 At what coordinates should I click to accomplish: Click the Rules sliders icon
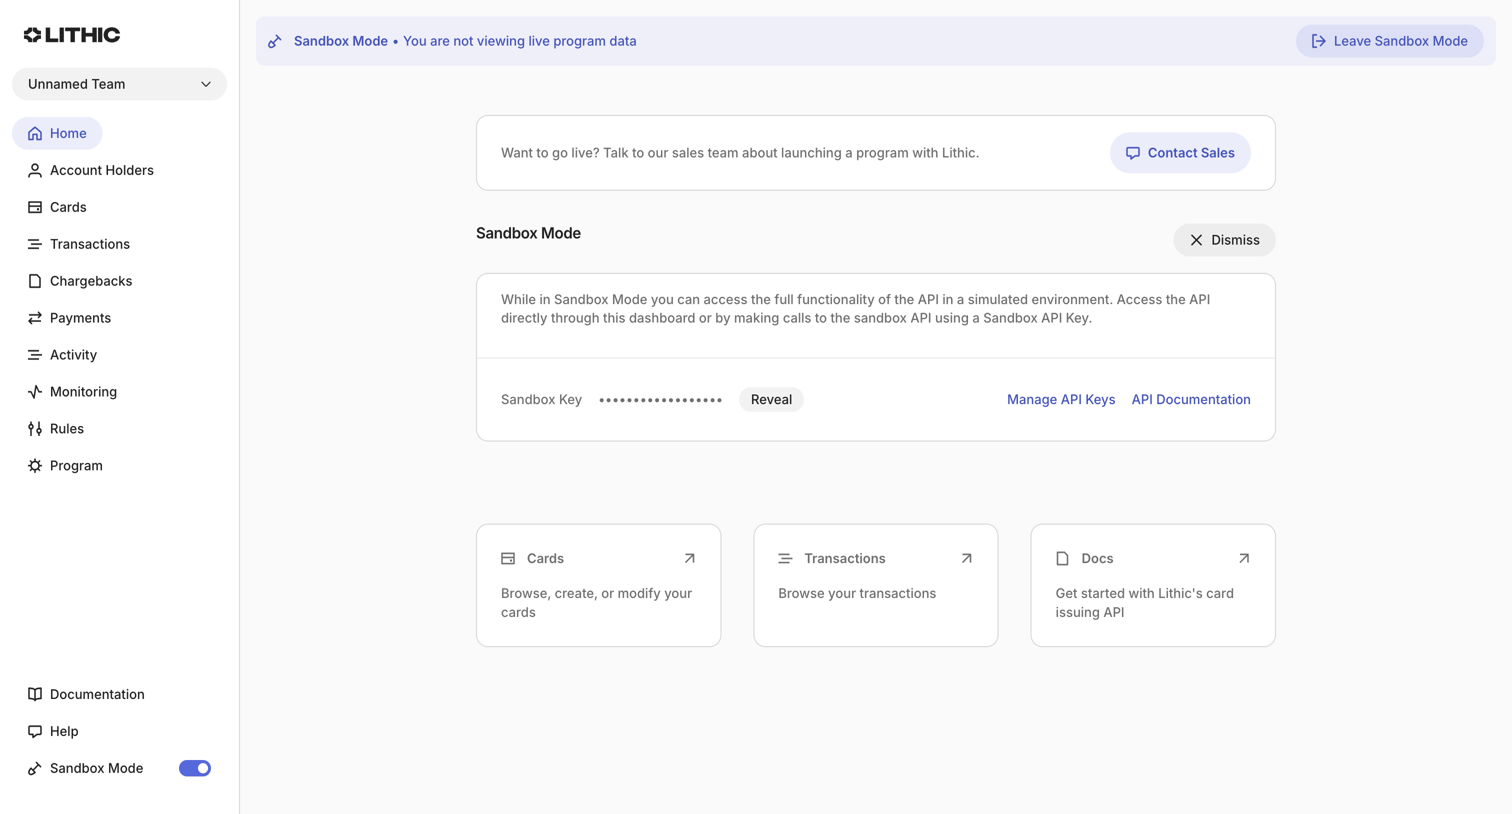[35, 429]
